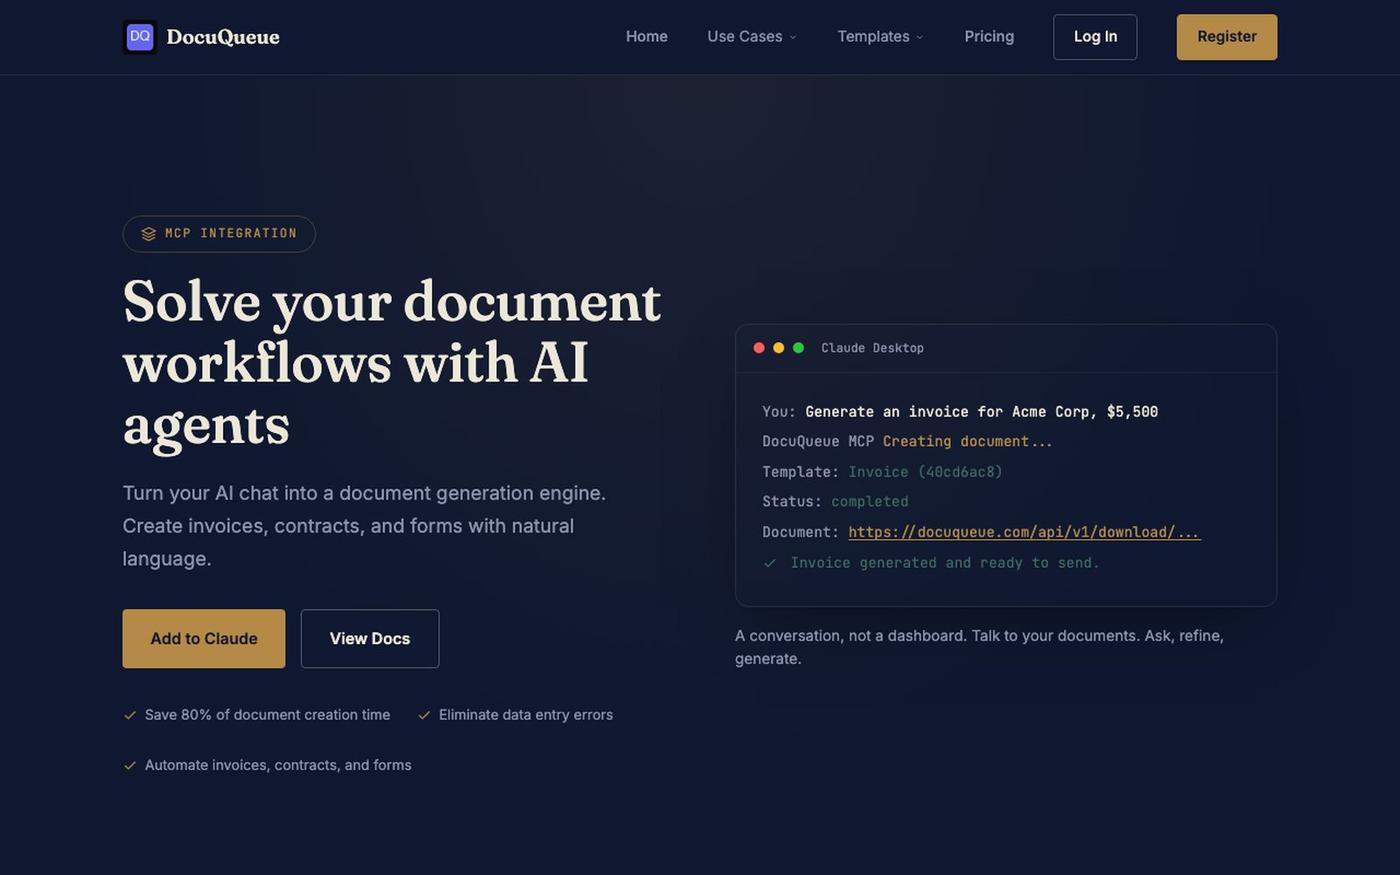Expand the Use Cases dropdown chevron
The image size is (1400, 875).
click(793, 37)
